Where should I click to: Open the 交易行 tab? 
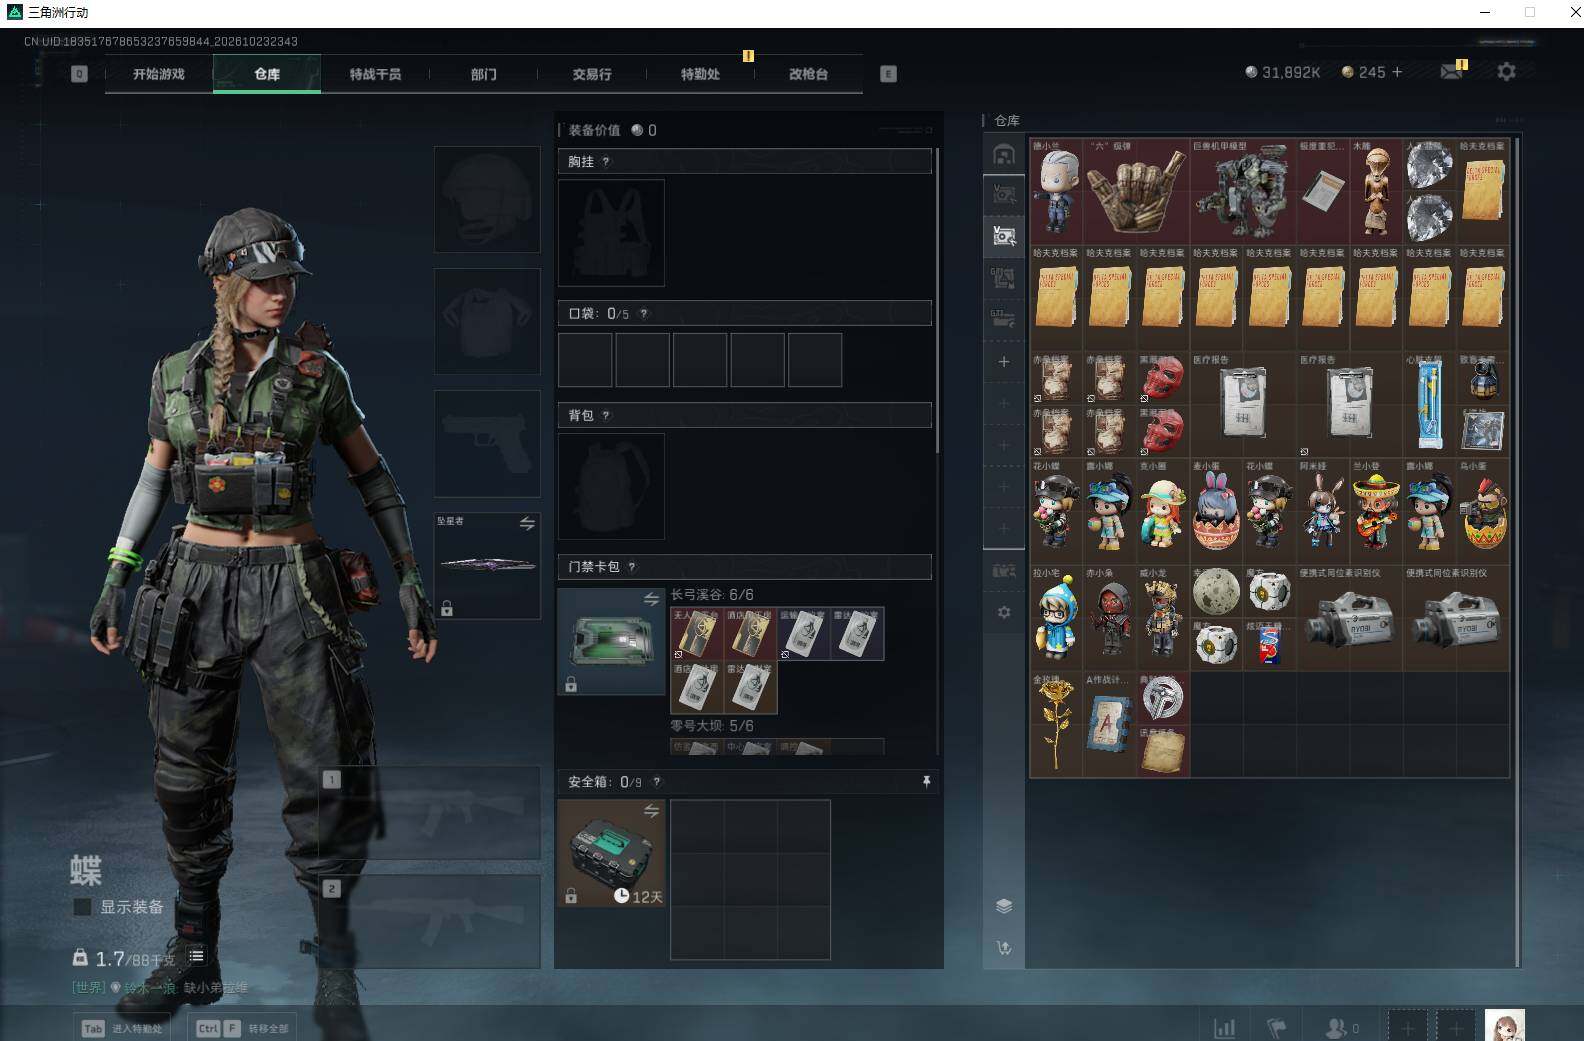[x=592, y=74]
